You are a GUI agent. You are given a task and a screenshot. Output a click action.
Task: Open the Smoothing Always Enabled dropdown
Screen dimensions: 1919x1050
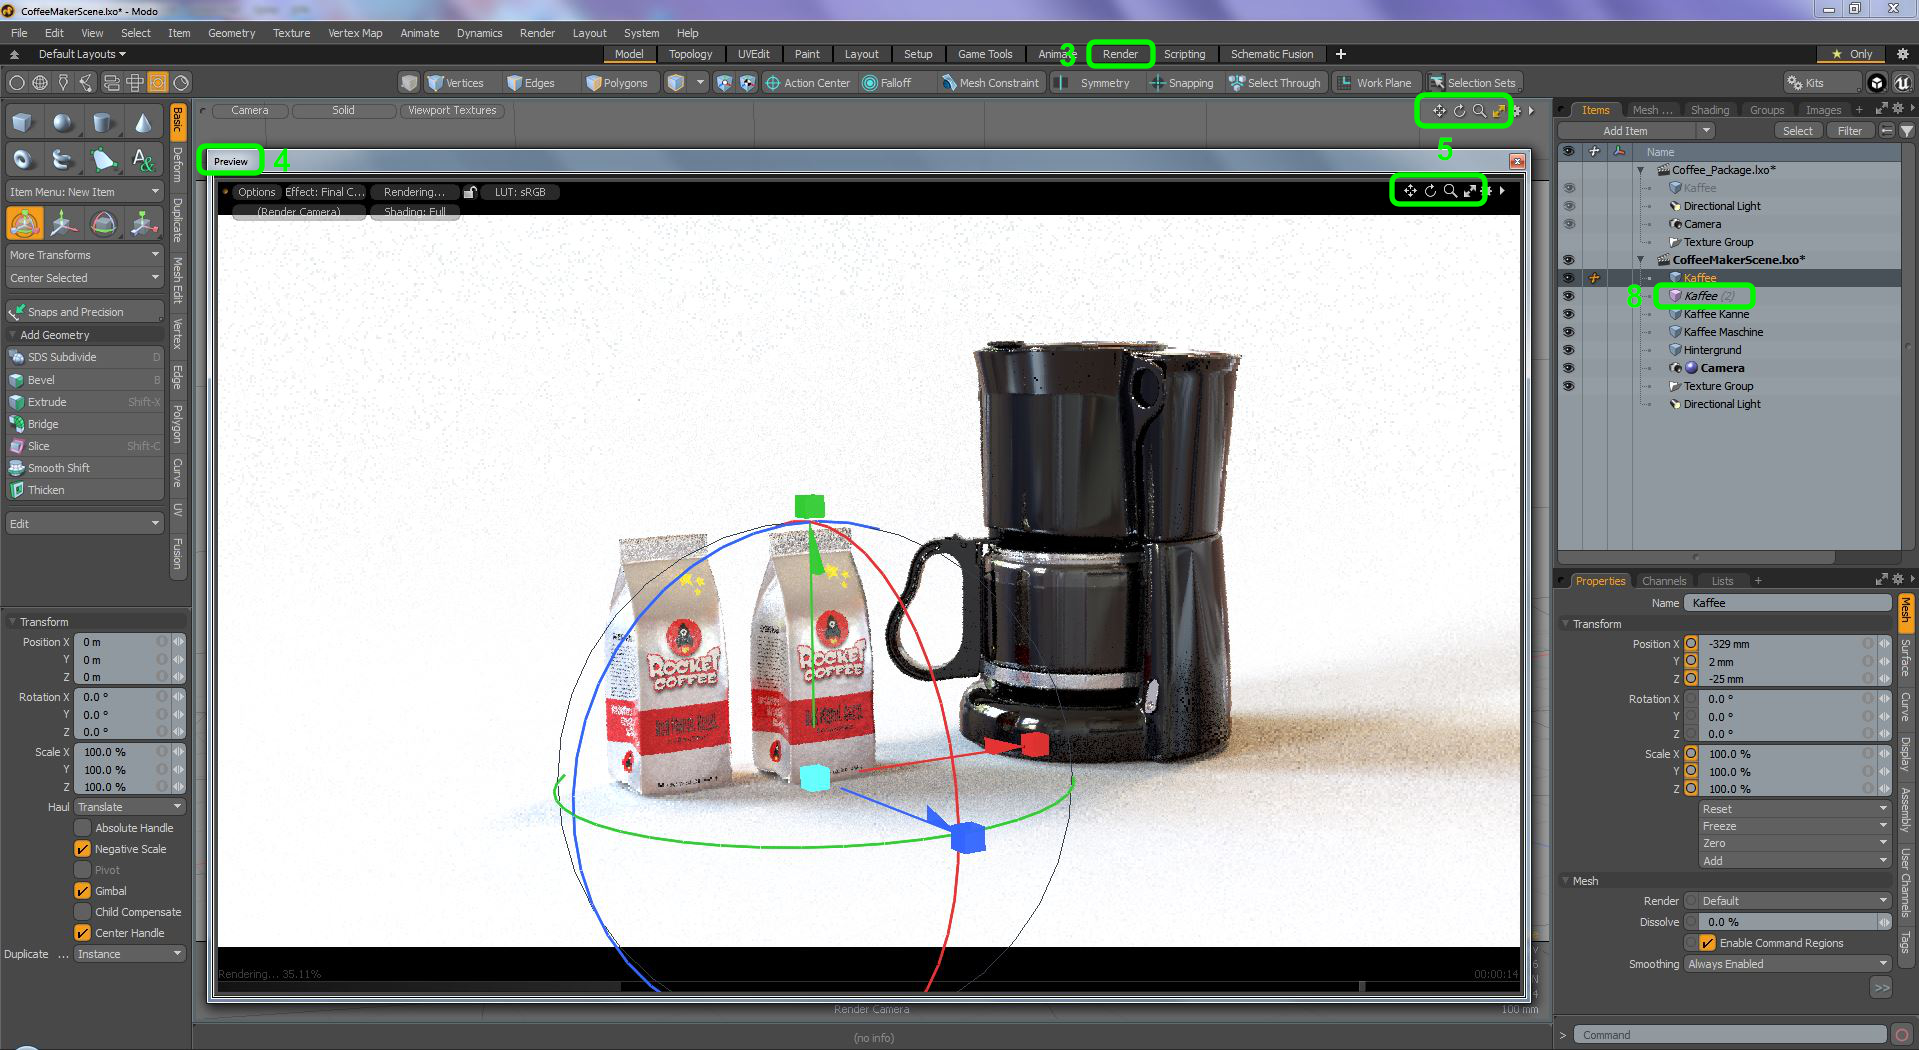[1788, 964]
